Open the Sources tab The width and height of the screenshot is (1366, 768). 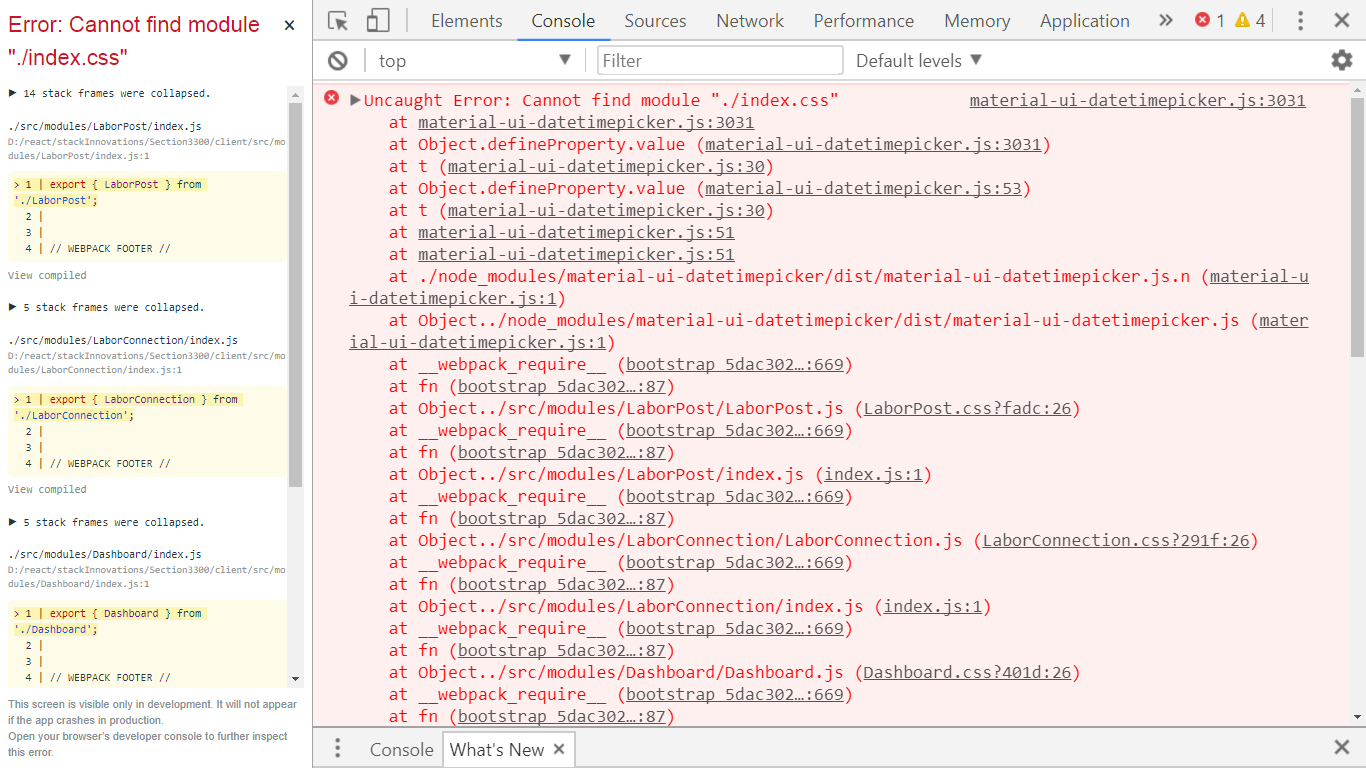pyautogui.click(x=655, y=21)
